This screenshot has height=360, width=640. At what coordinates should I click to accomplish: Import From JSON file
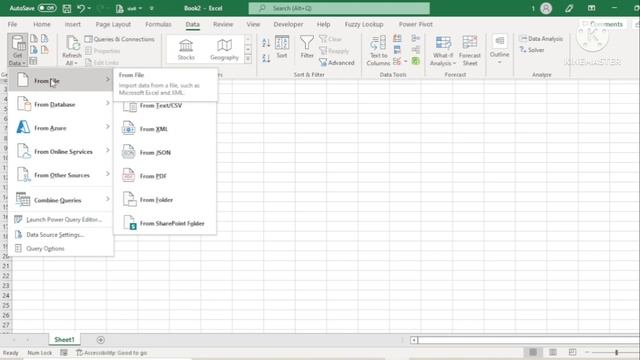pos(165,153)
